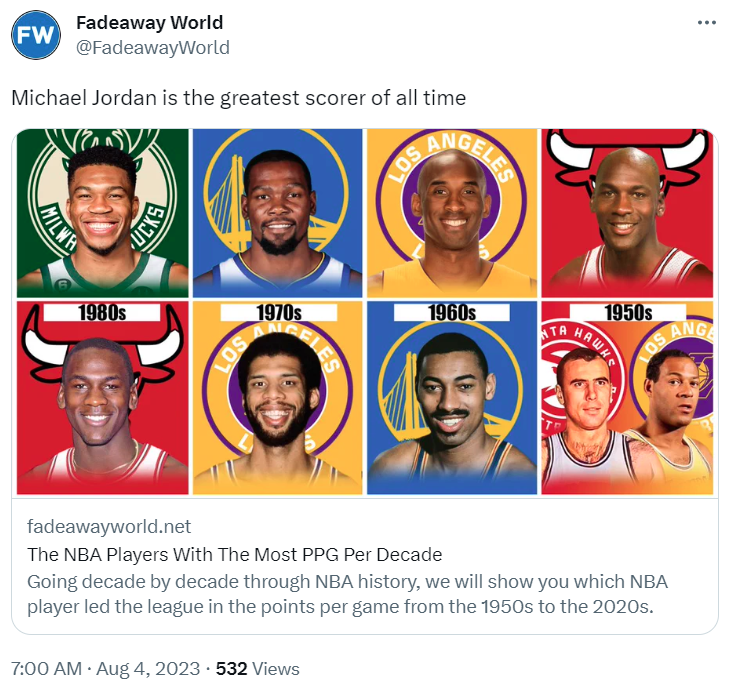Image resolution: width=733 pixels, height=689 pixels.
Task: Visit the fadeawayworld.net domain link
Action: click(x=109, y=526)
